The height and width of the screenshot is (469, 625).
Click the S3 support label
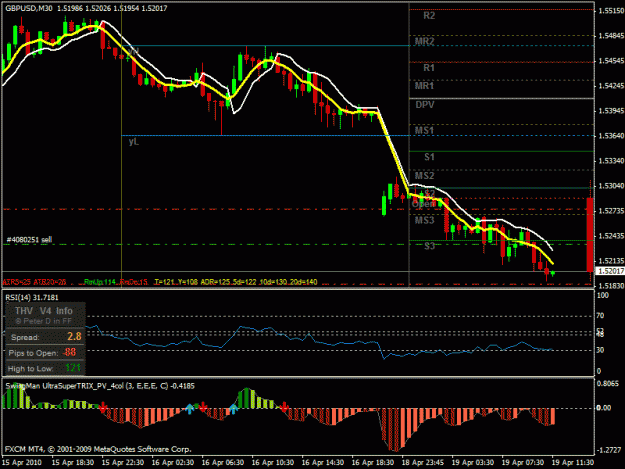[429, 246]
